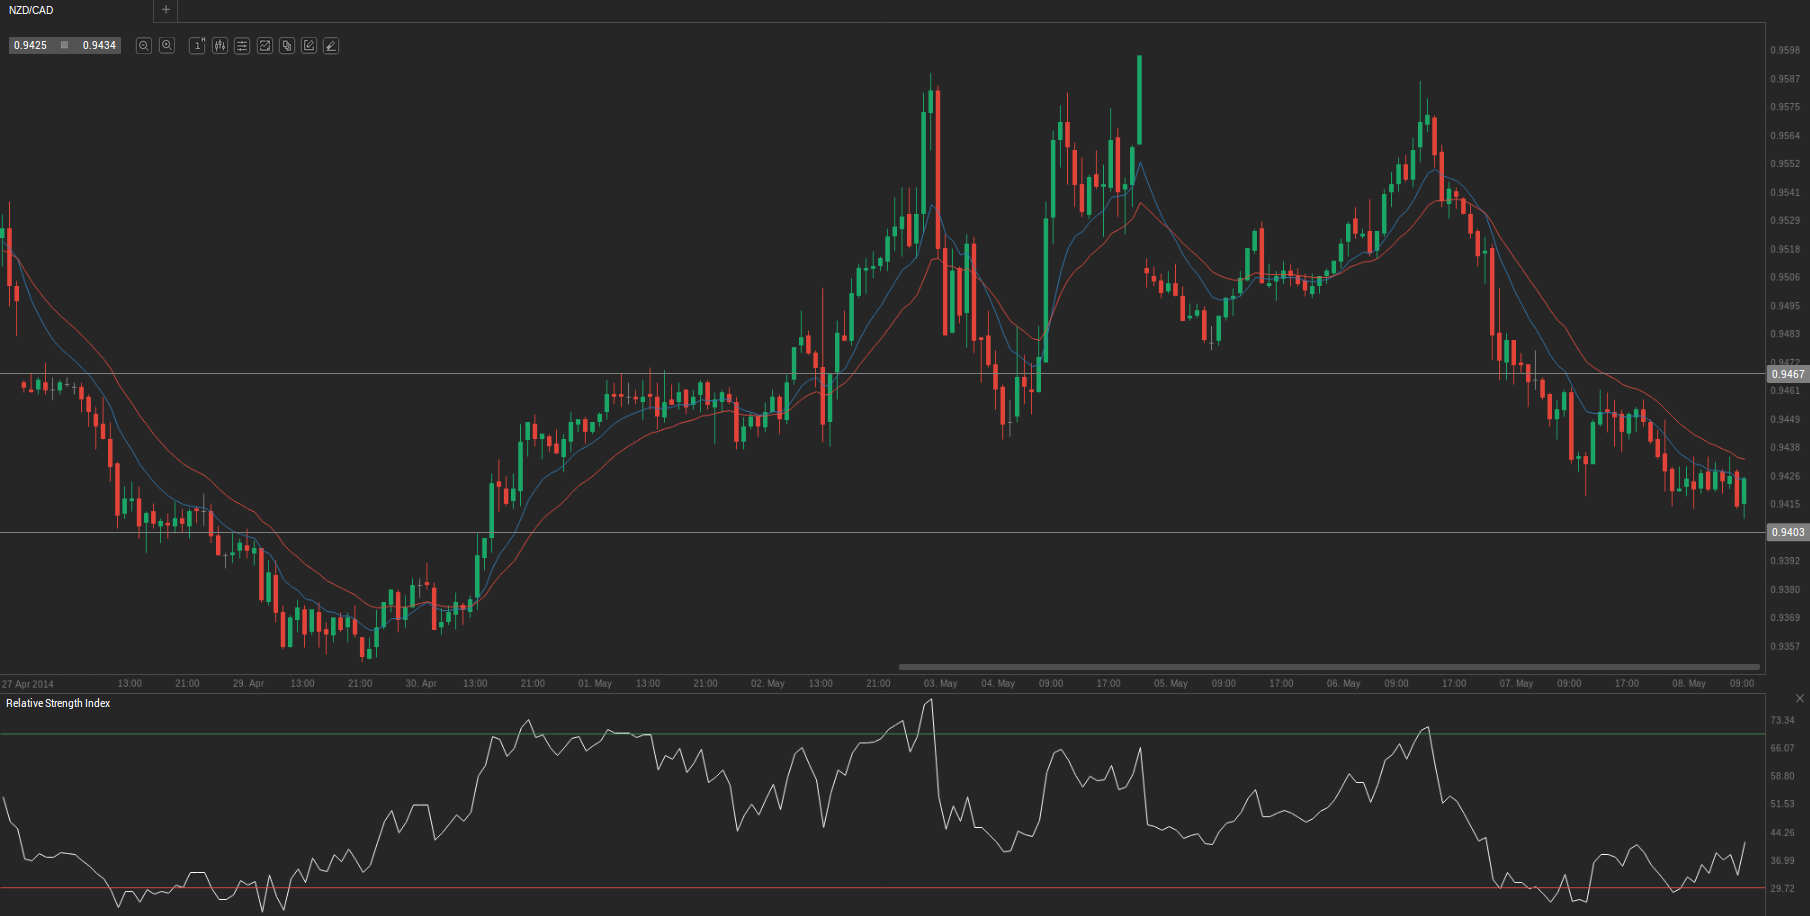
Task: Click the Relative Strength Index label
Action: [58, 704]
